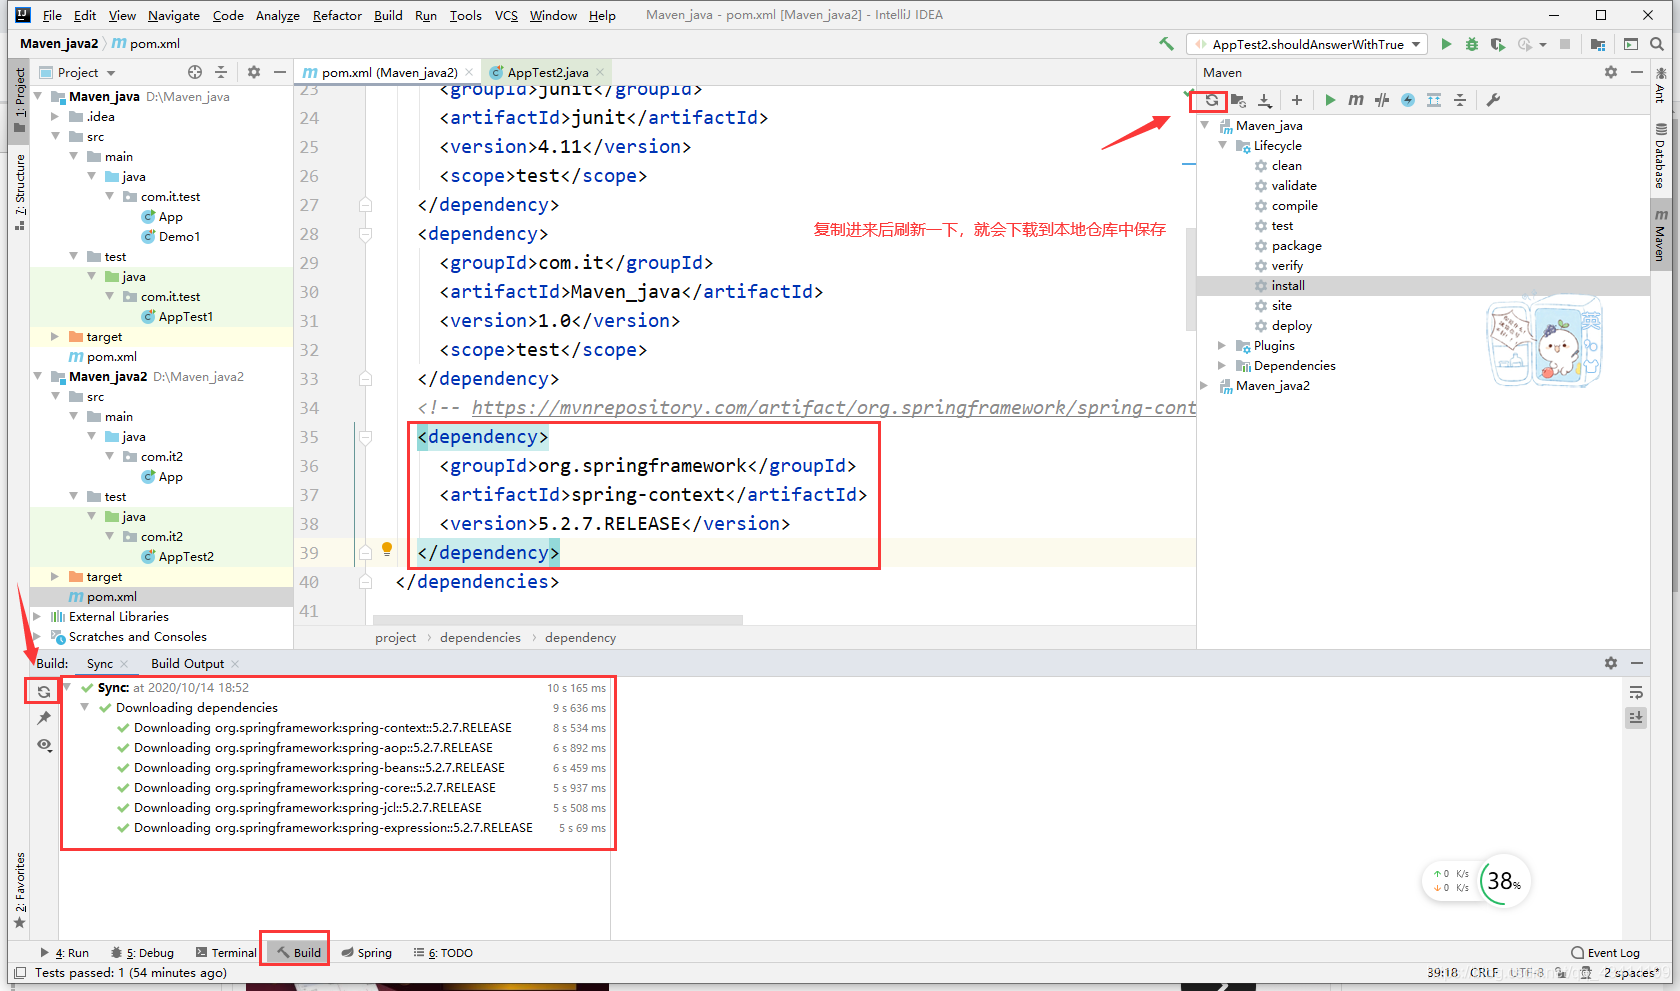
Task: Run AppTest2.shouldAnswerWithTrue with green arrow
Action: coord(1446,44)
